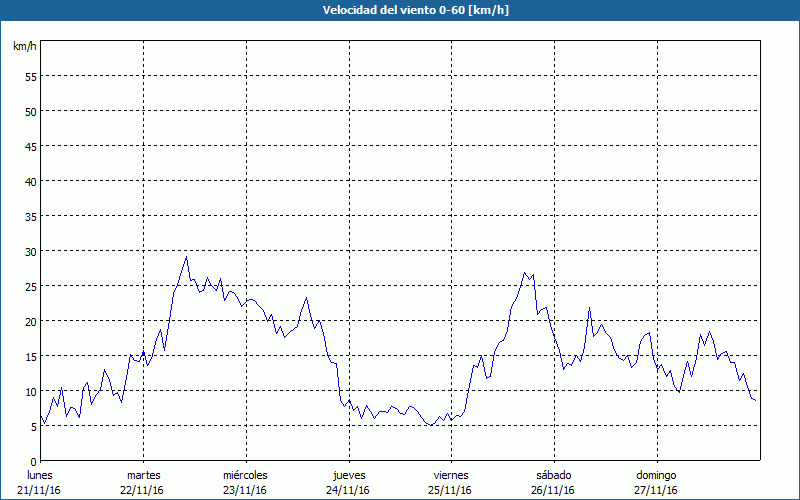Click the 30 tick on the y-axis
Image resolution: width=800 pixels, height=500 pixels.
coord(30,251)
